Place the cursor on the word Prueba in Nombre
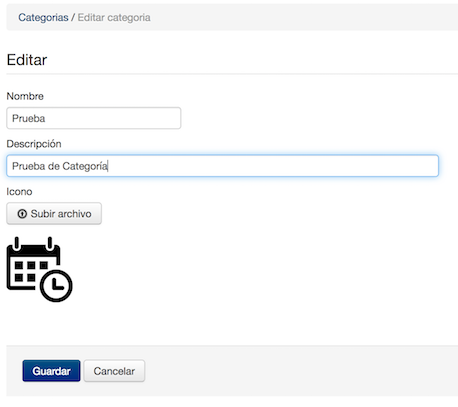 coord(29,118)
